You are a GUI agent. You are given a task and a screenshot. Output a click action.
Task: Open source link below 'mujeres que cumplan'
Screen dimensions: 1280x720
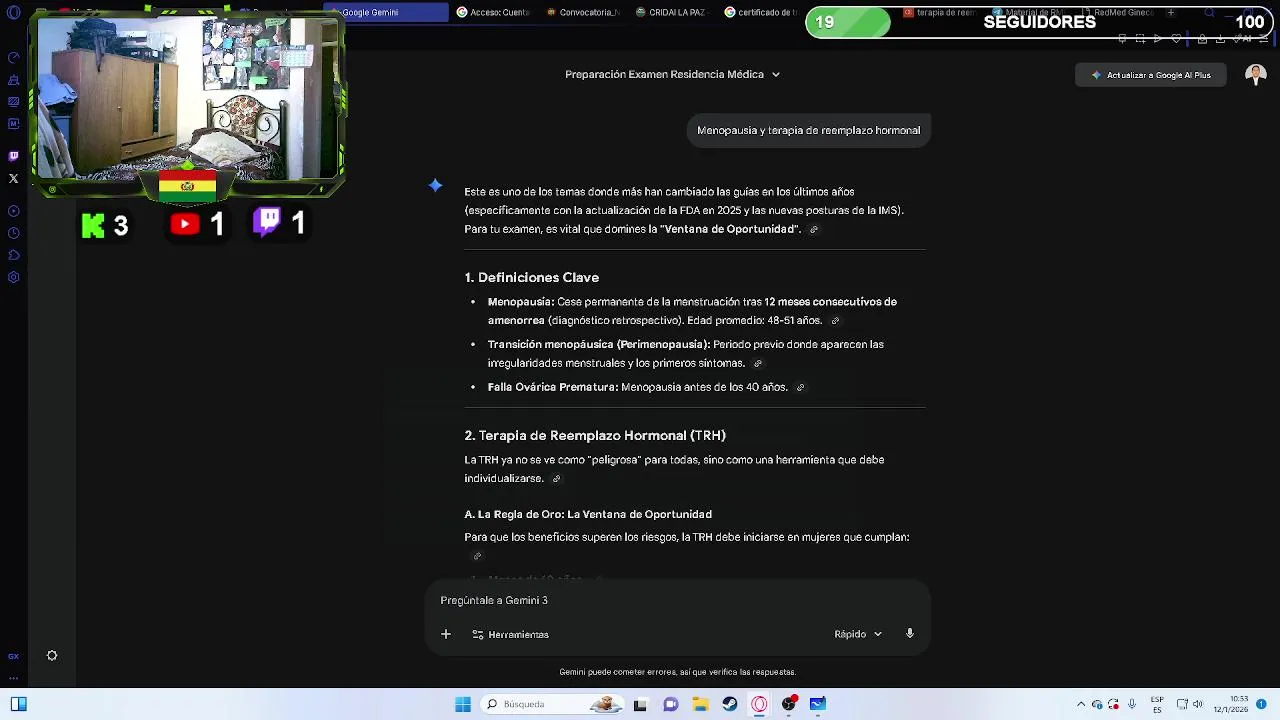(x=477, y=556)
